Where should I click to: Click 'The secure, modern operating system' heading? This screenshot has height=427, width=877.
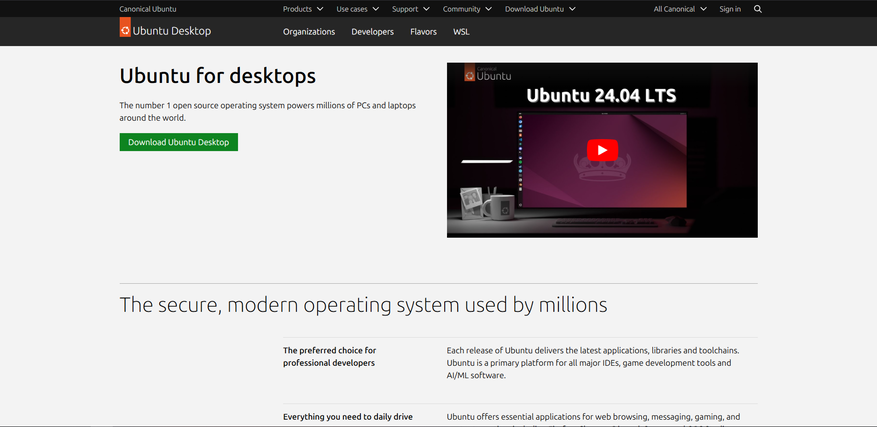364,305
